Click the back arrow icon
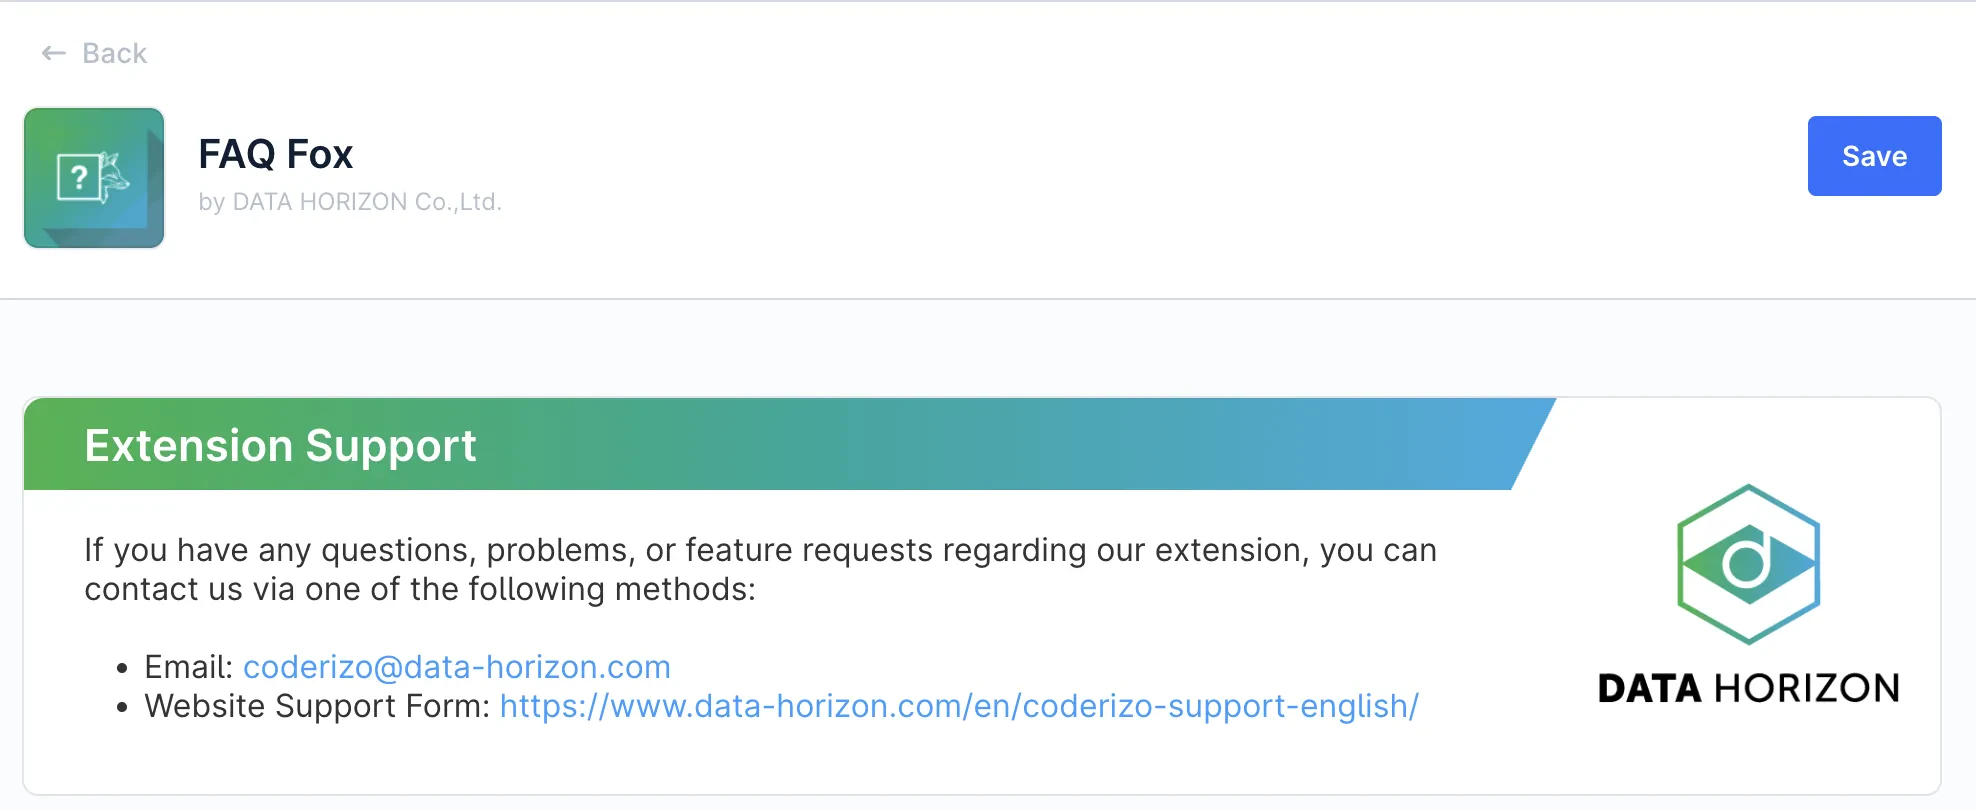This screenshot has width=1976, height=810. tap(54, 53)
